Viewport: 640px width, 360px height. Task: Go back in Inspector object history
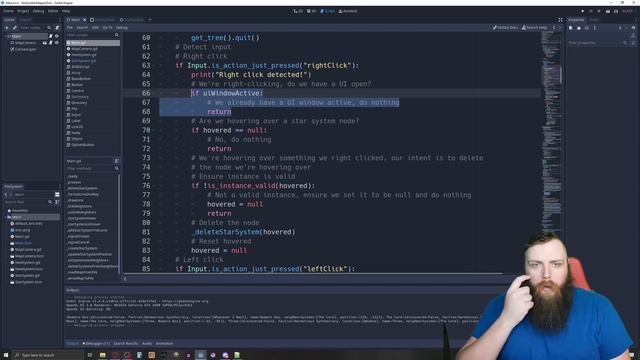pyautogui.click(x=620, y=28)
